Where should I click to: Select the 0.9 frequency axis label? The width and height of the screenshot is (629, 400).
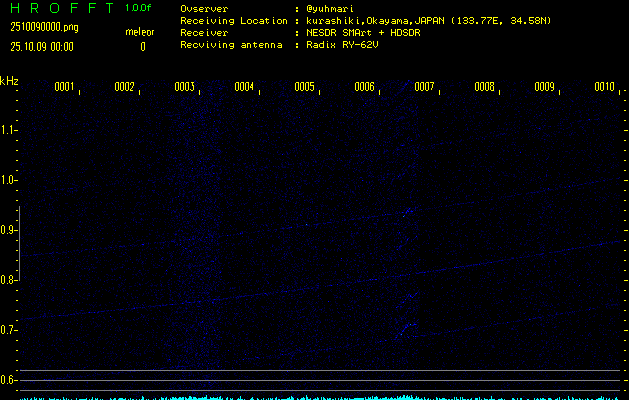[x=9, y=230]
